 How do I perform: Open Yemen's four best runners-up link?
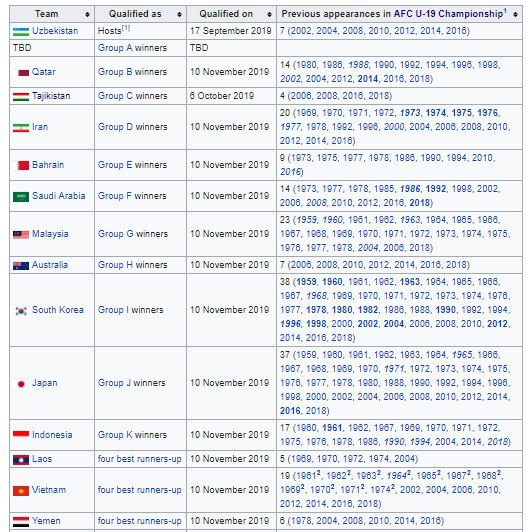coord(139,521)
